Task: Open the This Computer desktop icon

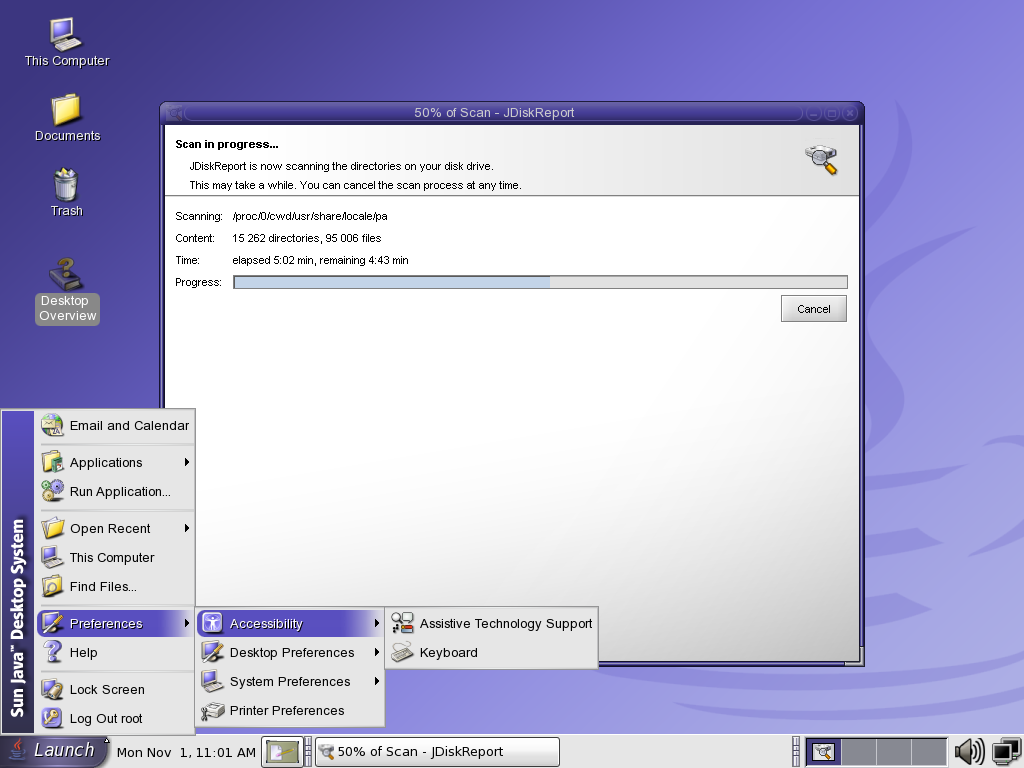Action: click(x=67, y=42)
